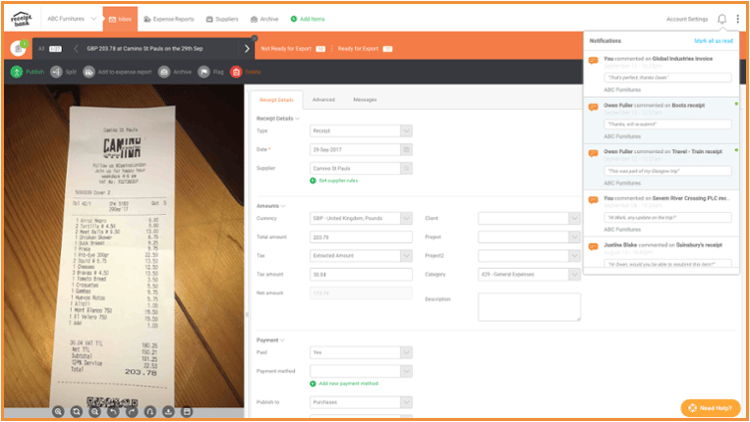Zoom in on the receipt image
The width and height of the screenshot is (750, 422).
[59, 411]
